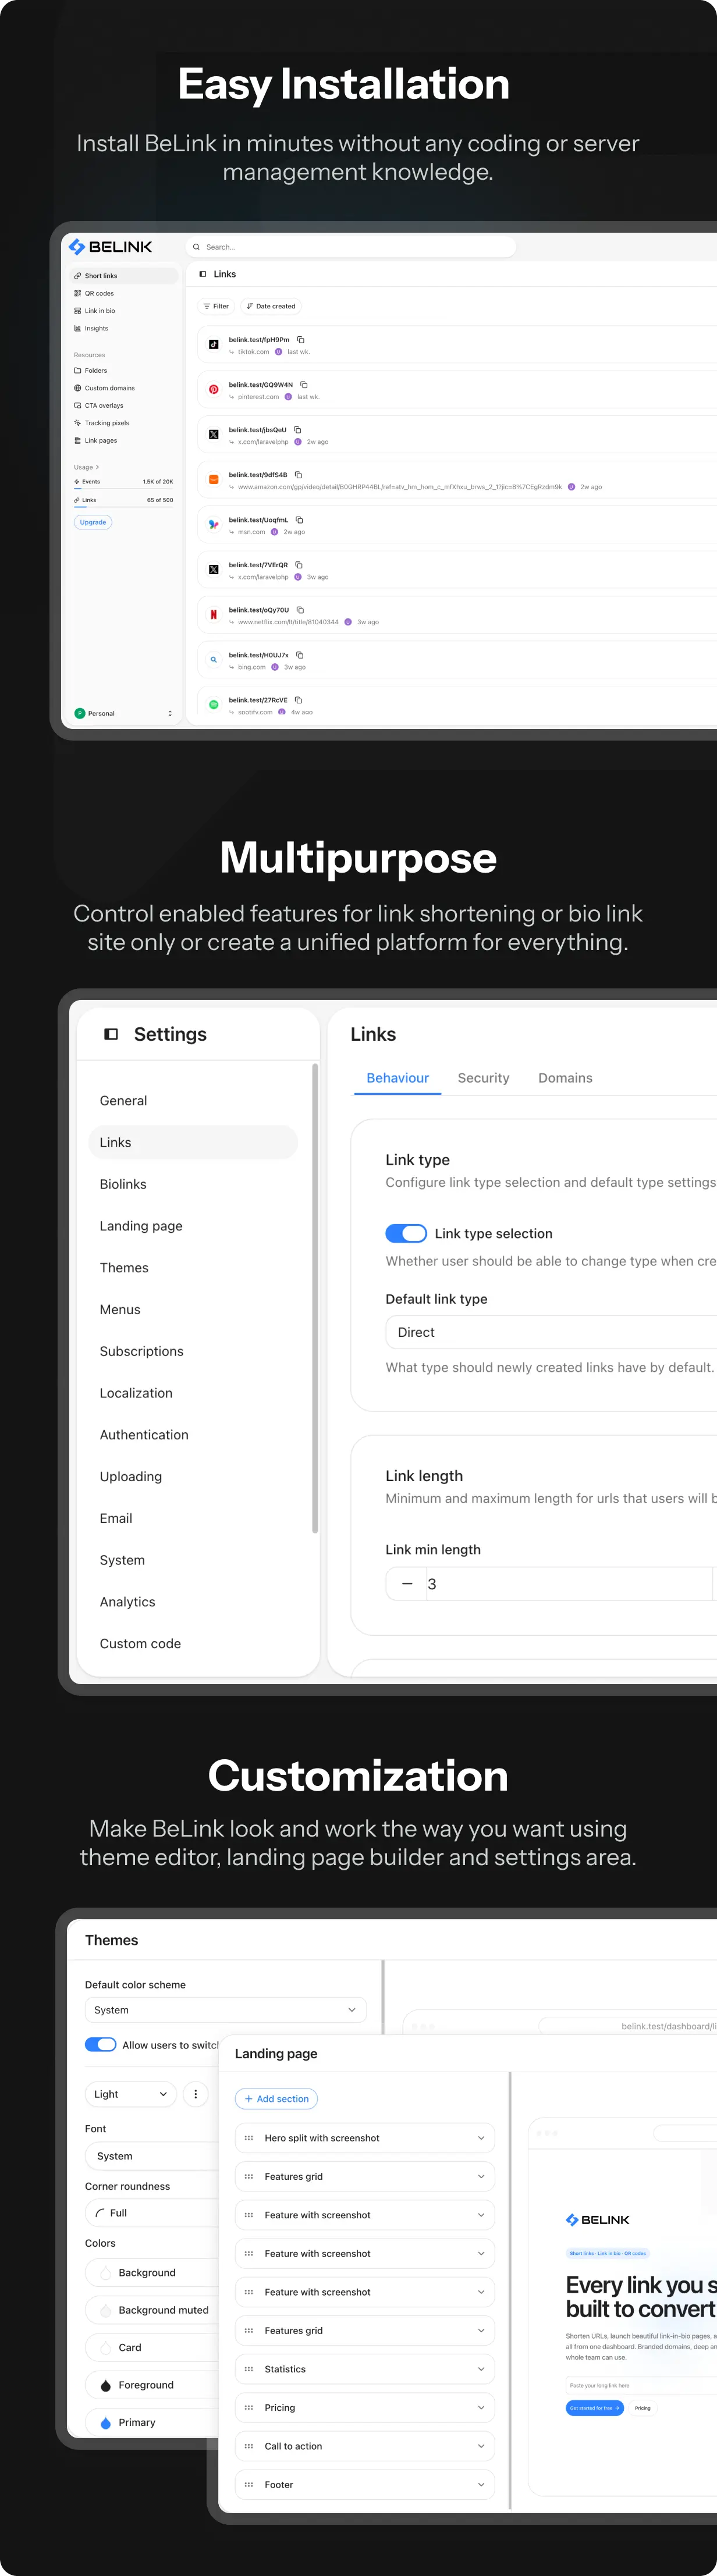Click the Link min length value field
Image resolution: width=717 pixels, height=2576 pixels.
(x=569, y=1584)
